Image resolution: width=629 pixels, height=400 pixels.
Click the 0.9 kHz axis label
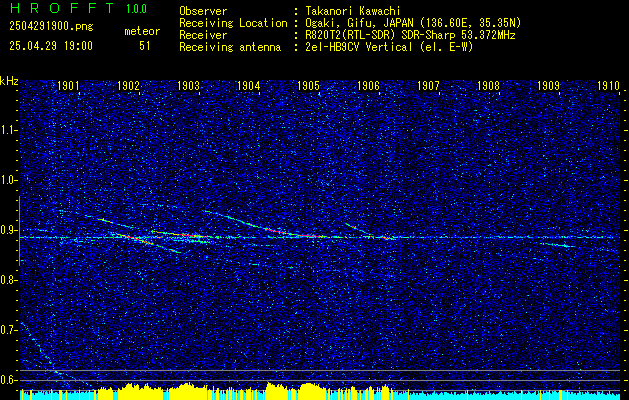point(8,230)
